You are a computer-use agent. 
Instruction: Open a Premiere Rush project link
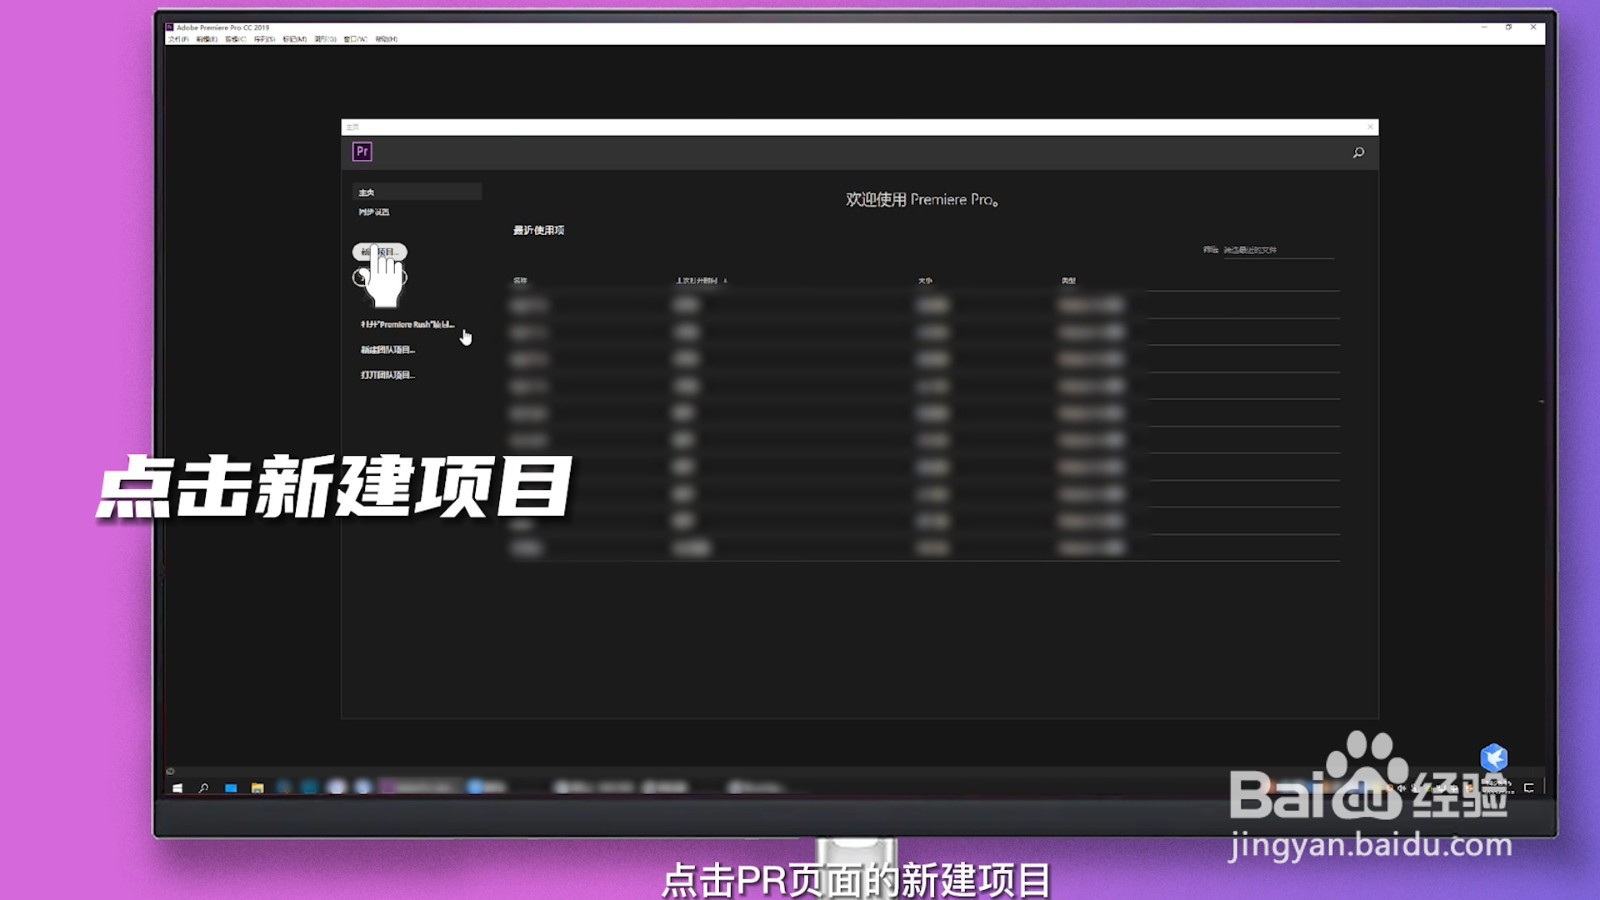407,324
